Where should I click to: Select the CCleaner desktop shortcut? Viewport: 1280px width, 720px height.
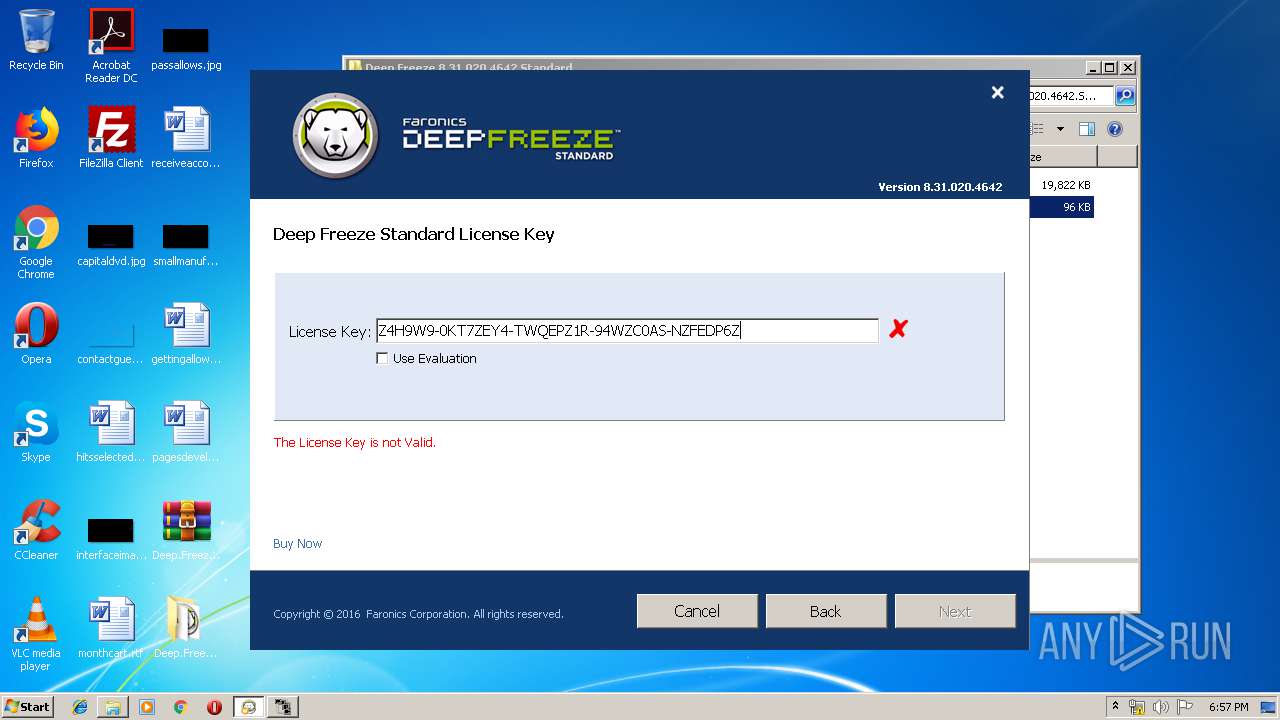(x=36, y=530)
